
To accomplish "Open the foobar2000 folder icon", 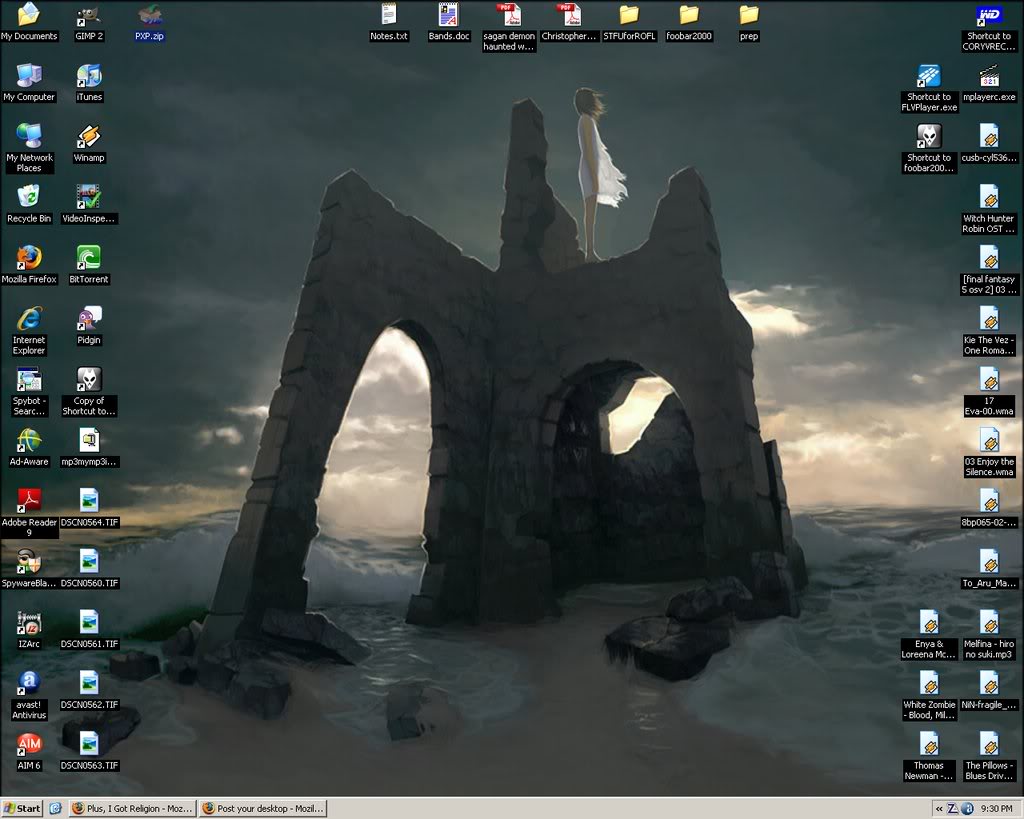I will pyautogui.click(x=689, y=14).
